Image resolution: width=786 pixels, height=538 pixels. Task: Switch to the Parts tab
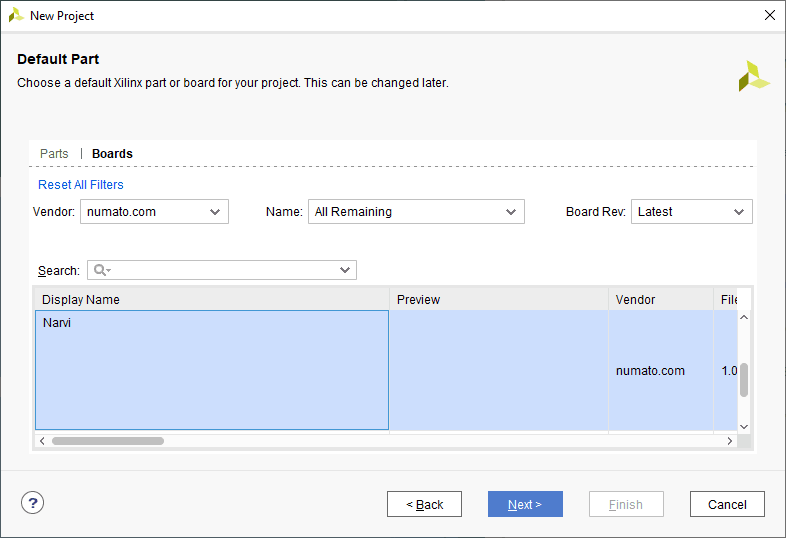click(x=54, y=154)
